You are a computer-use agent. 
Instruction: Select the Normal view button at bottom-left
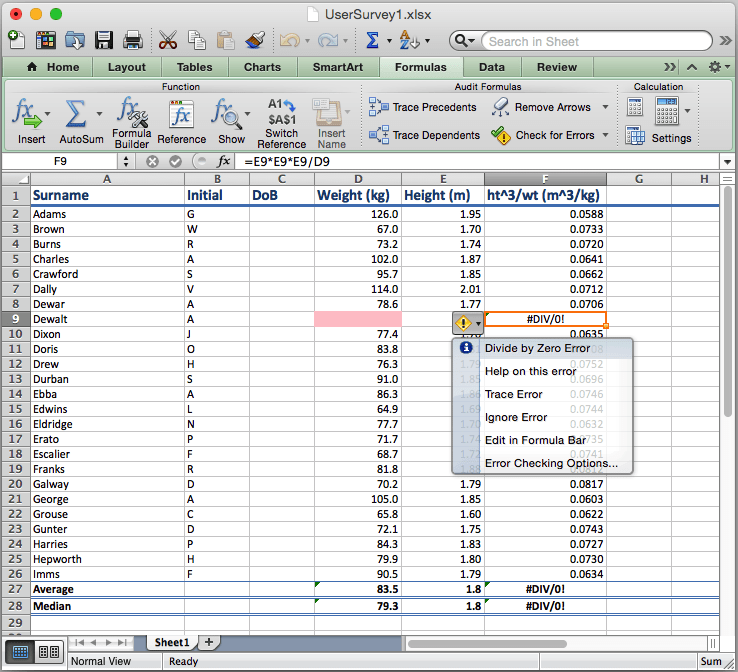coord(20,652)
